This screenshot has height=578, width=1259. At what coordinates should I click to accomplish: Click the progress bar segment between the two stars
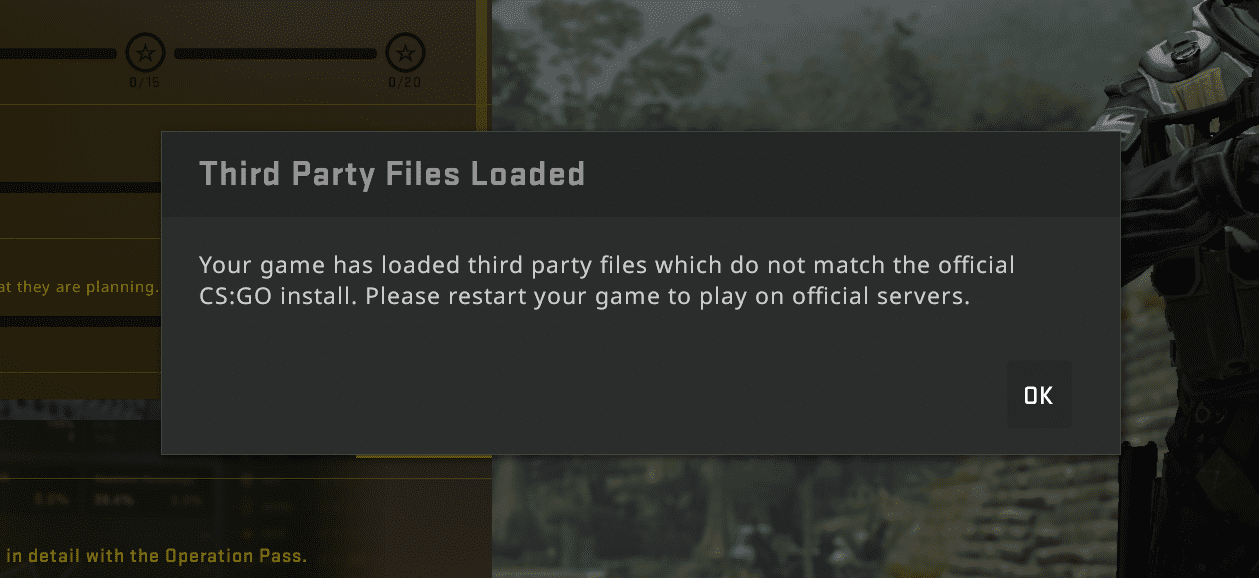[x=275, y=53]
